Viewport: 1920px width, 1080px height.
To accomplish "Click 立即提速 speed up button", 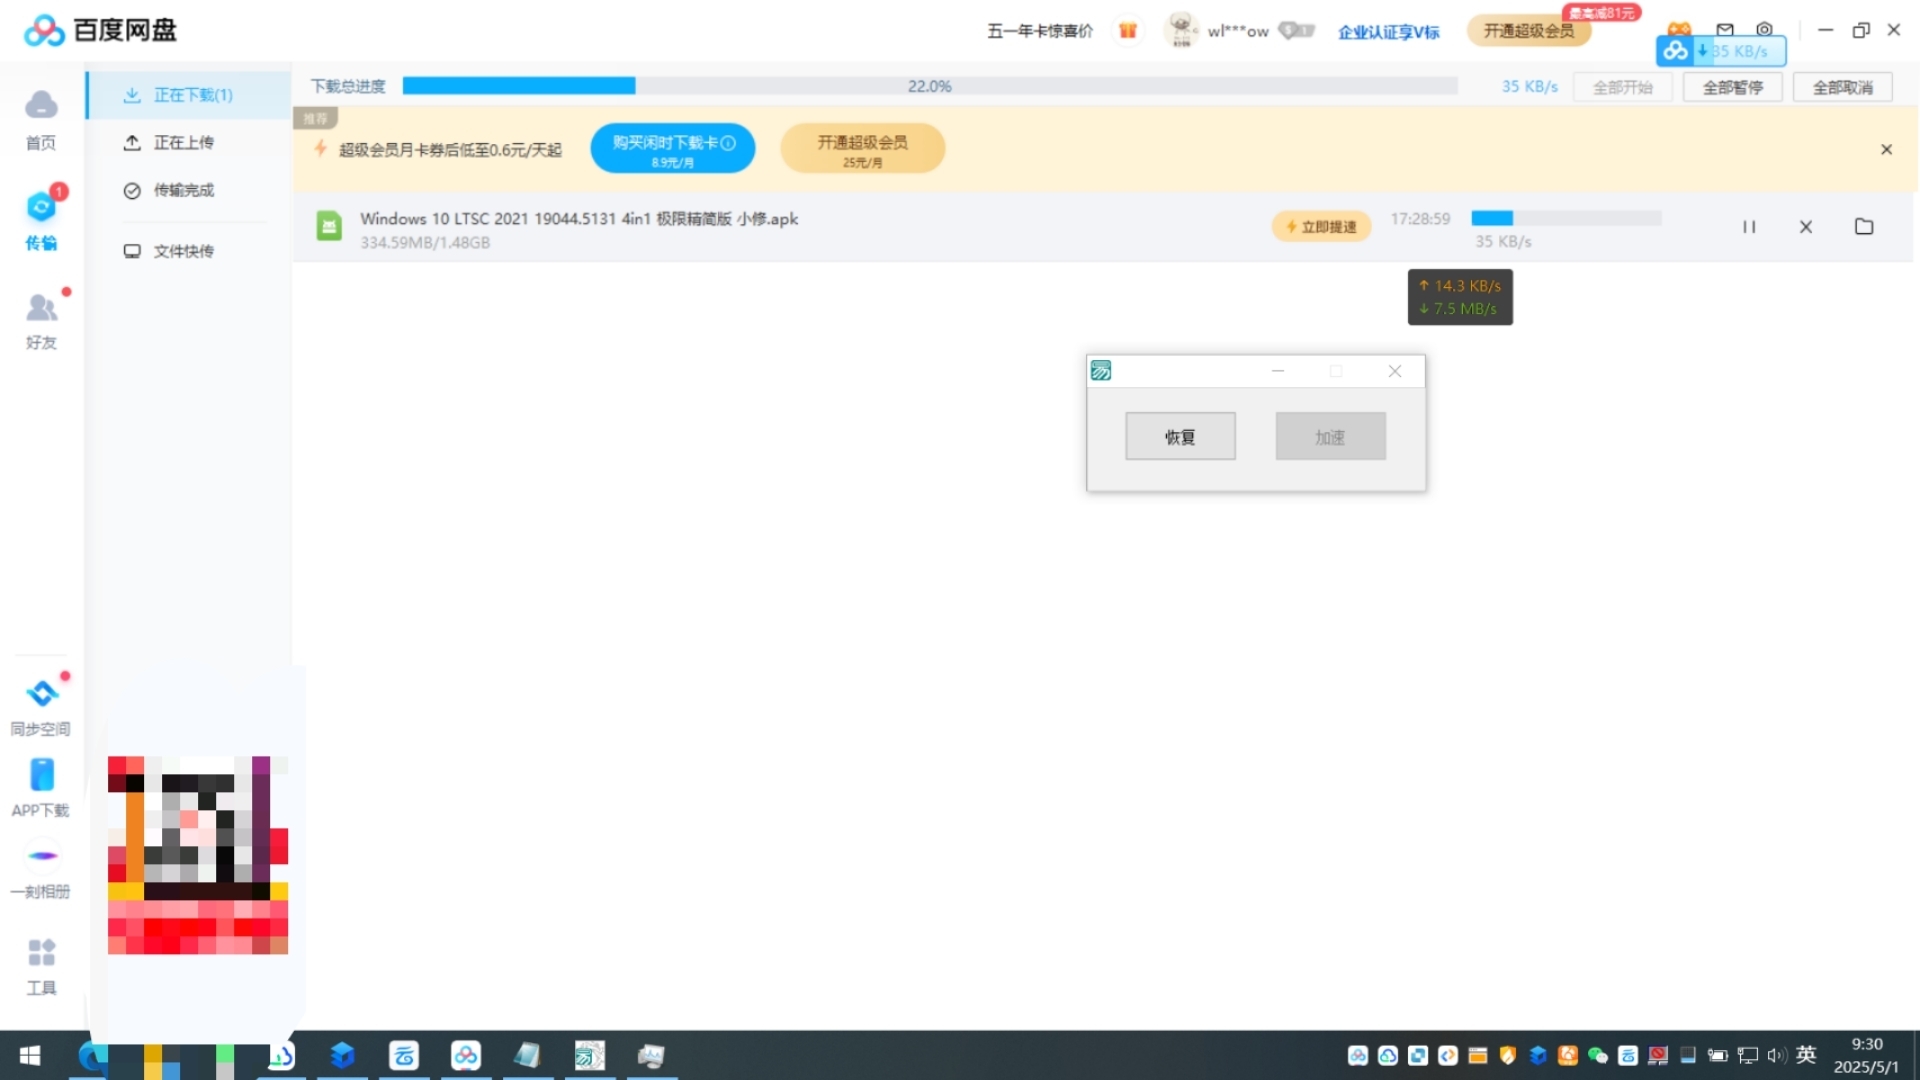I will (x=1321, y=227).
